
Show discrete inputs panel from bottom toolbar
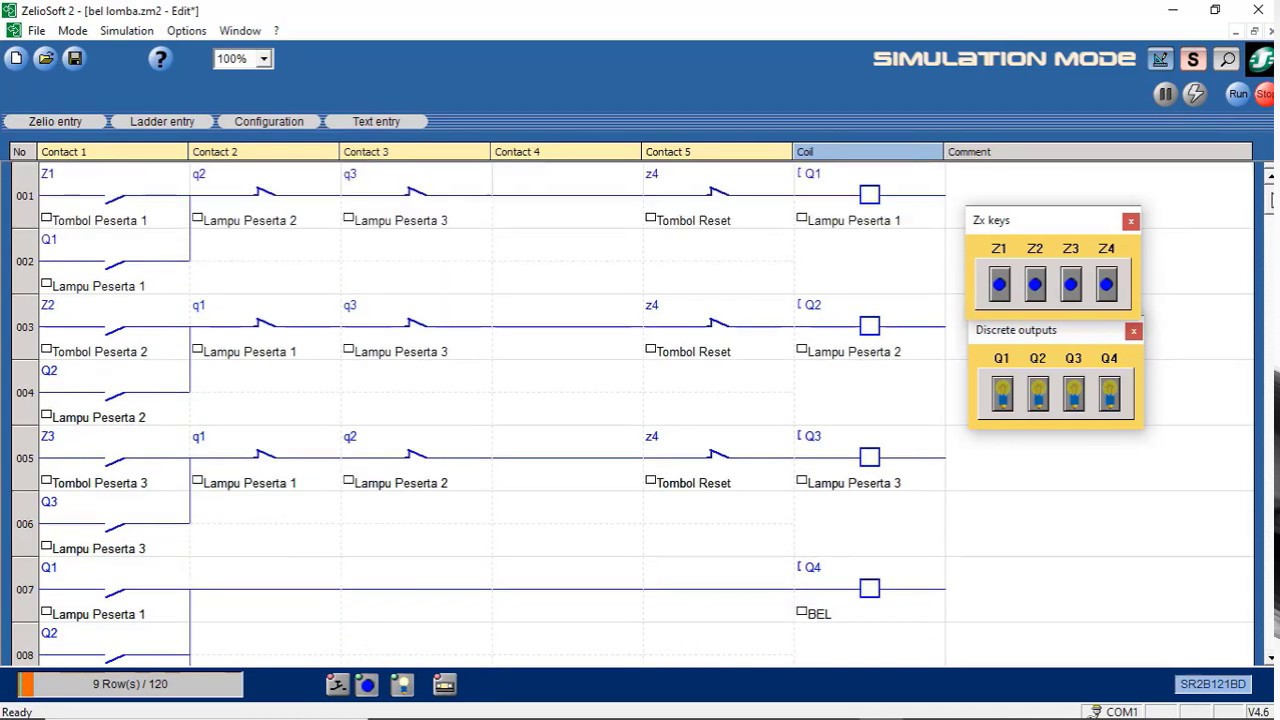(337, 685)
